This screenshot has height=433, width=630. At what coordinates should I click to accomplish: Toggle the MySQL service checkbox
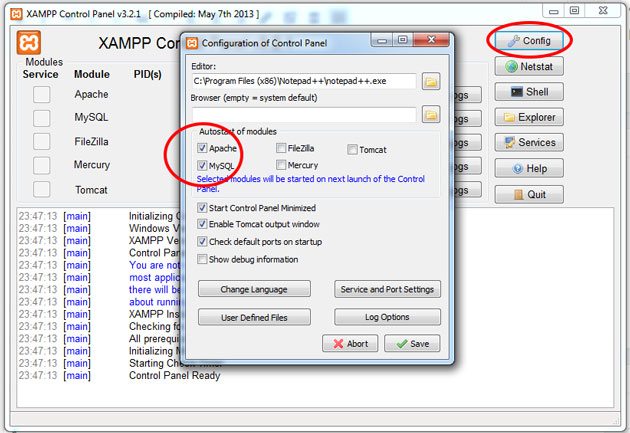point(41,118)
